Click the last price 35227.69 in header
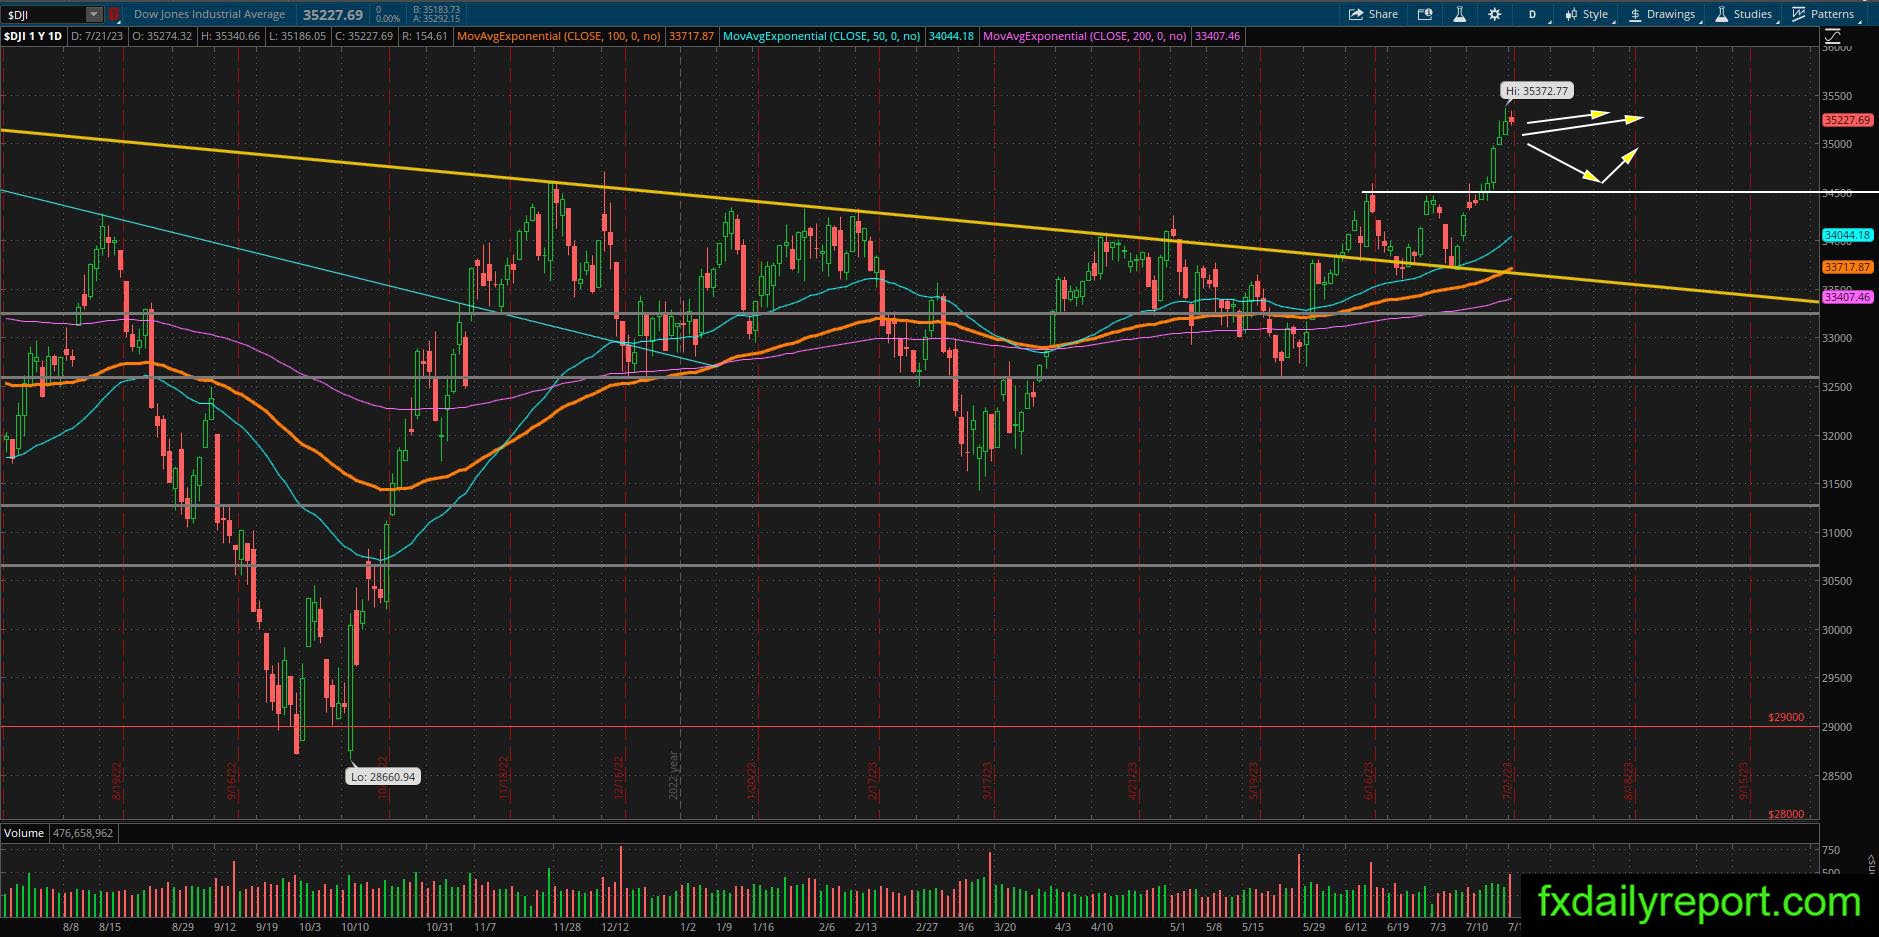The image size is (1879, 937). (x=333, y=15)
